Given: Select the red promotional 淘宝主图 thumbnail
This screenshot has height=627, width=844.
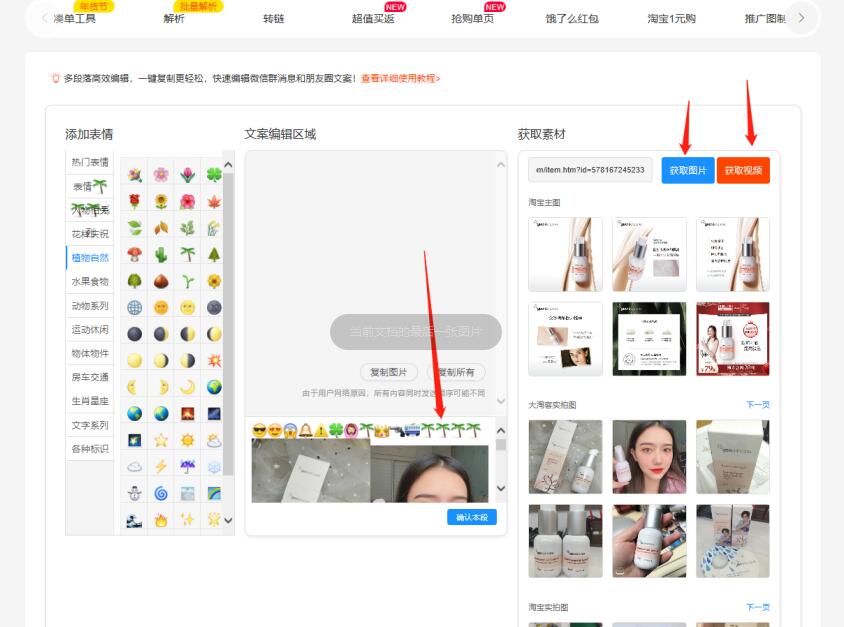Looking at the screenshot, I should click(x=733, y=339).
